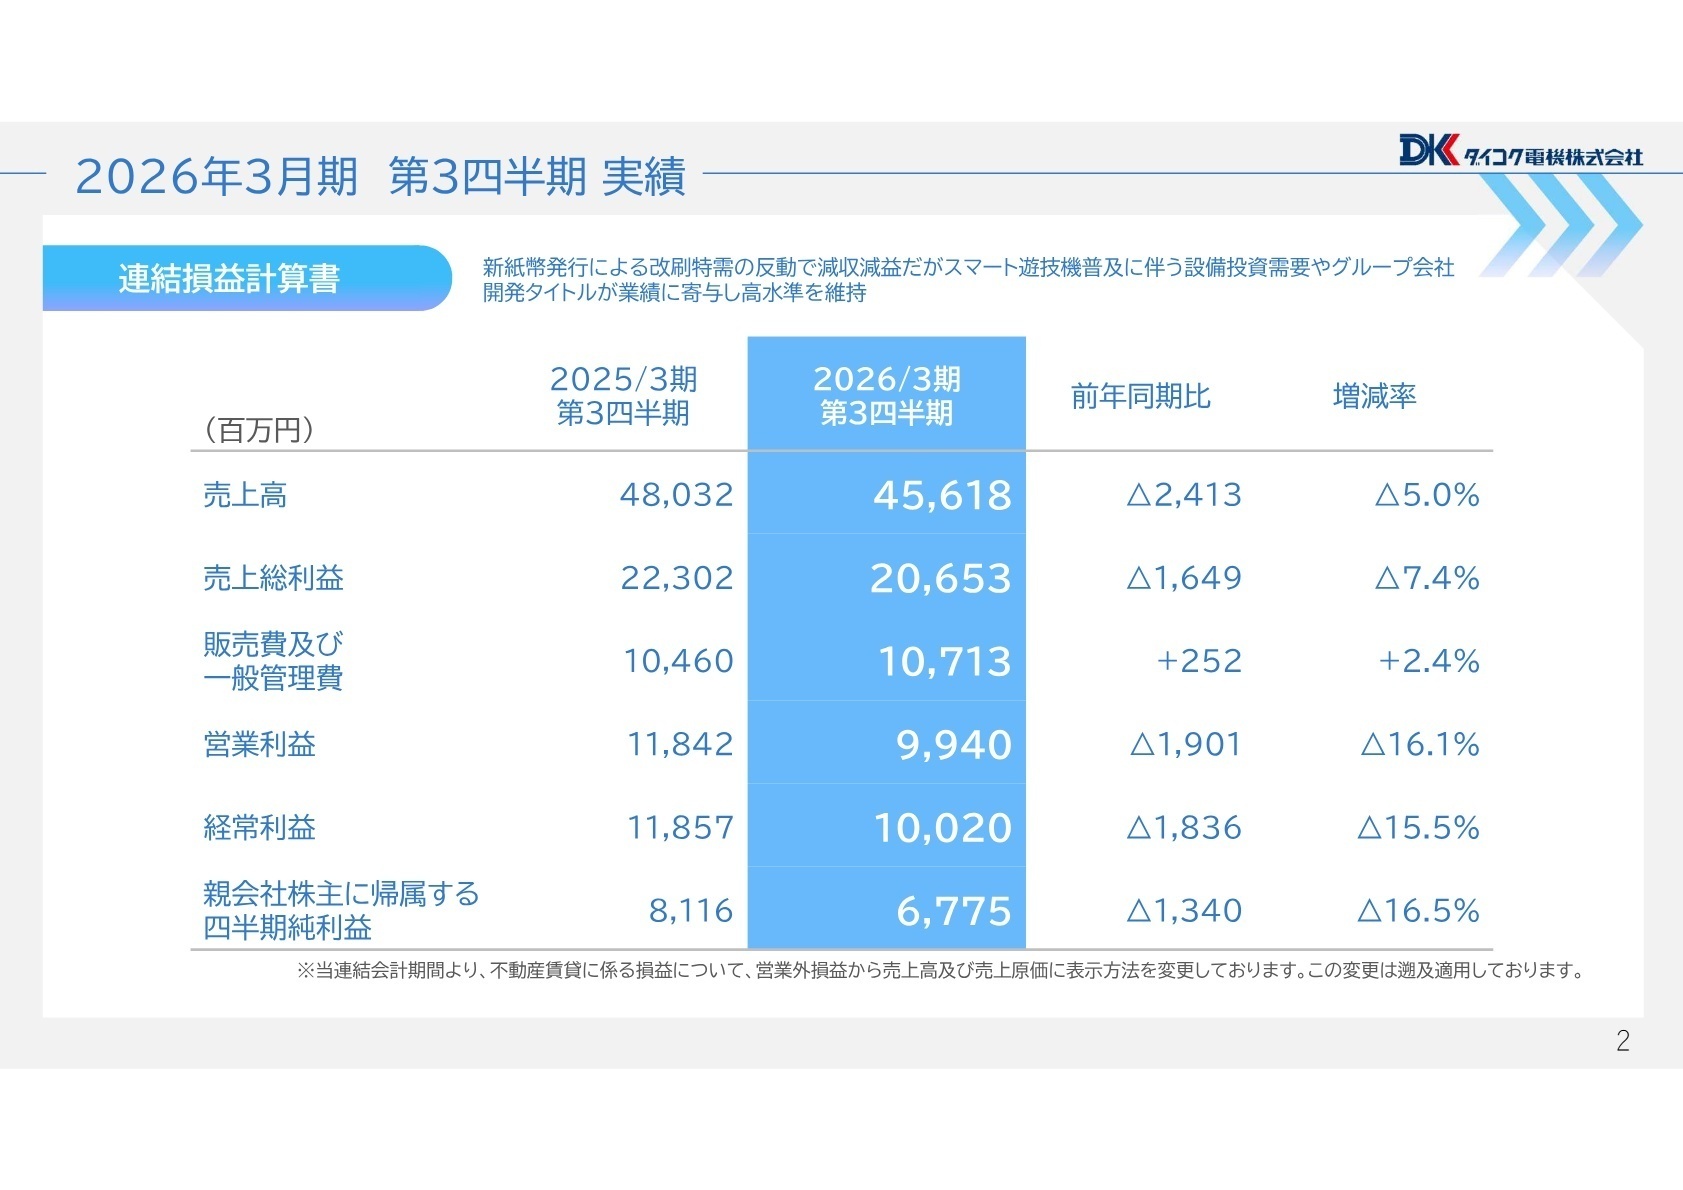Click the value 22,302 for gross profit

(677, 578)
